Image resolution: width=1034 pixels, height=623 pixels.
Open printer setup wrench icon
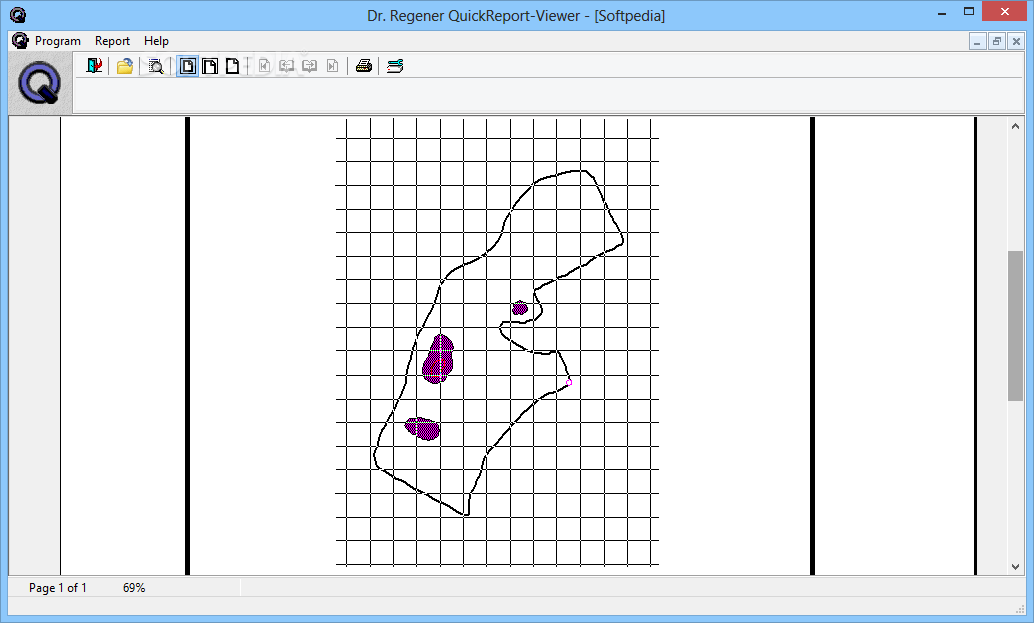point(395,66)
